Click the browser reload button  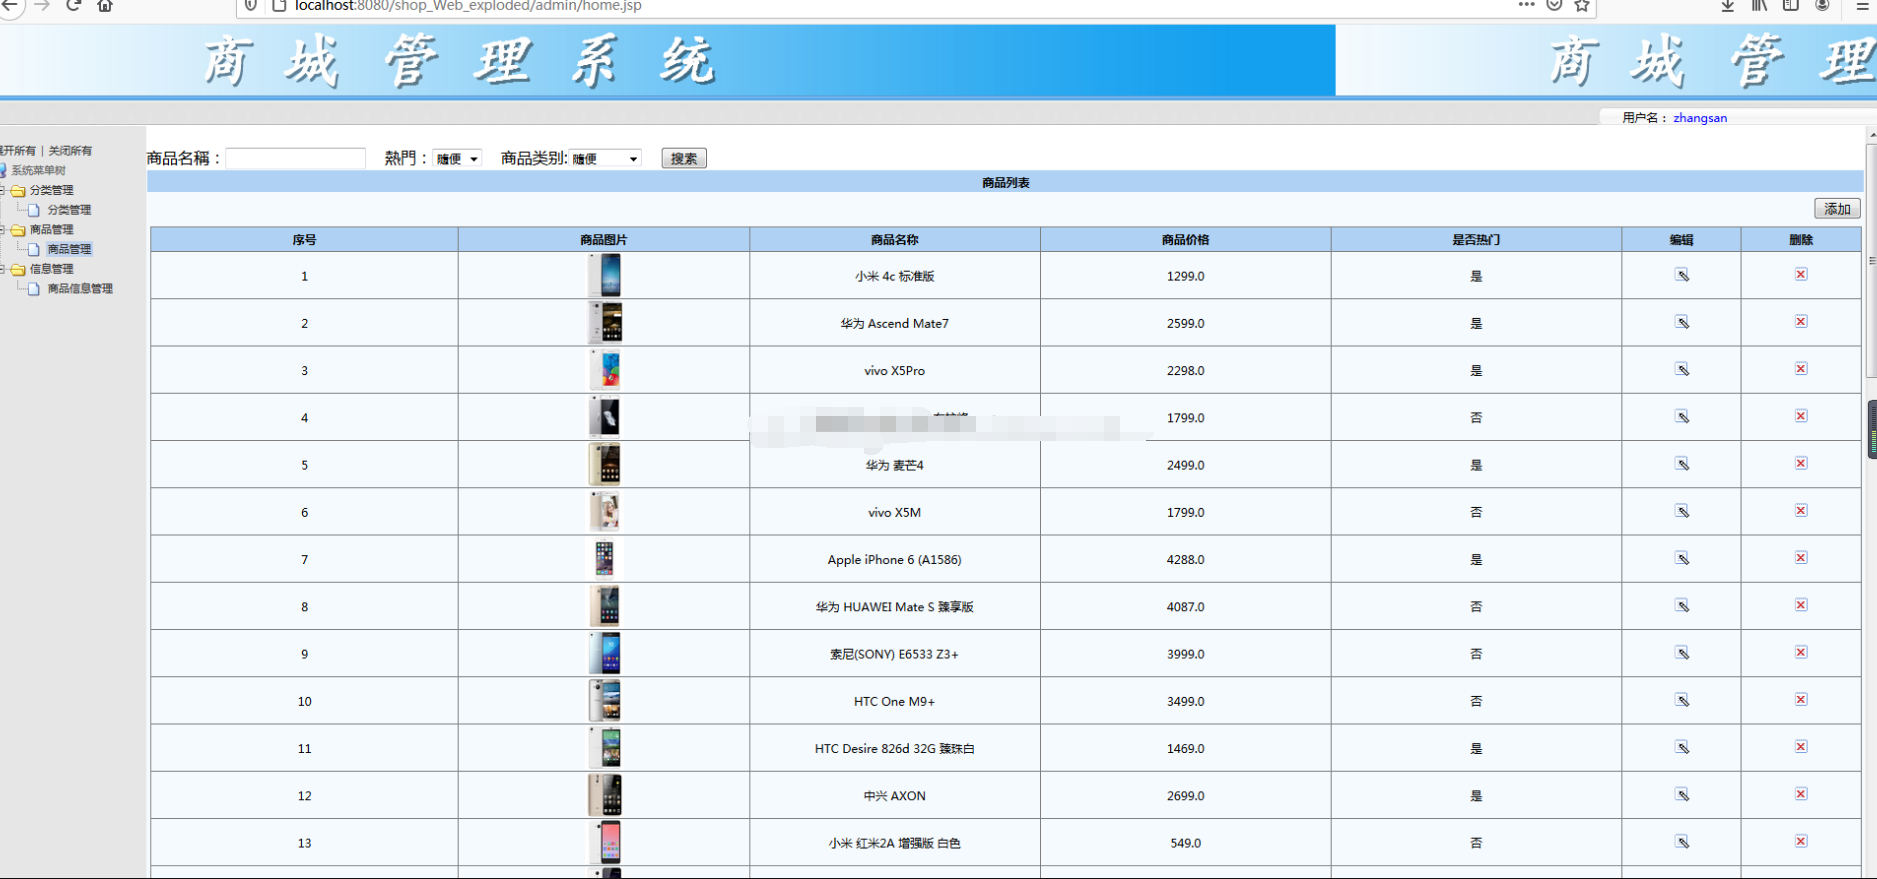tap(73, 5)
